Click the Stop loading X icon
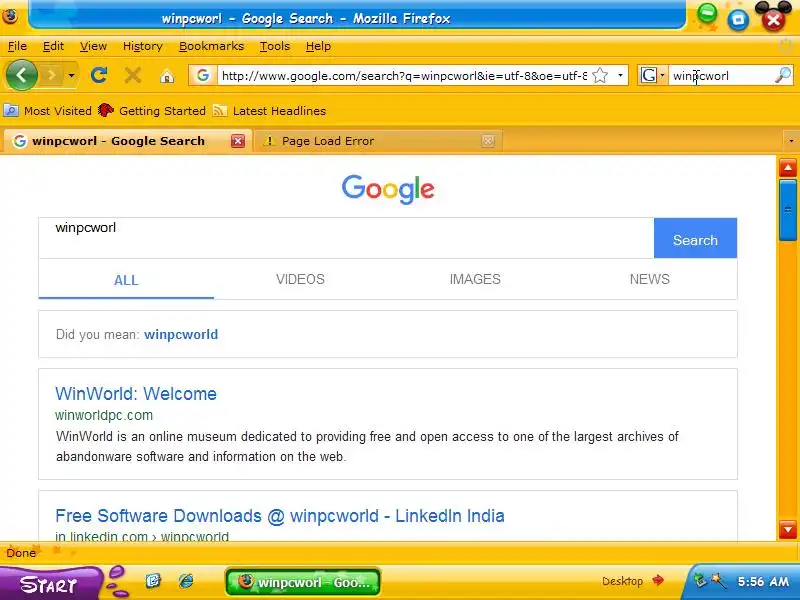Image resolution: width=800 pixels, height=600 pixels. coord(133,76)
